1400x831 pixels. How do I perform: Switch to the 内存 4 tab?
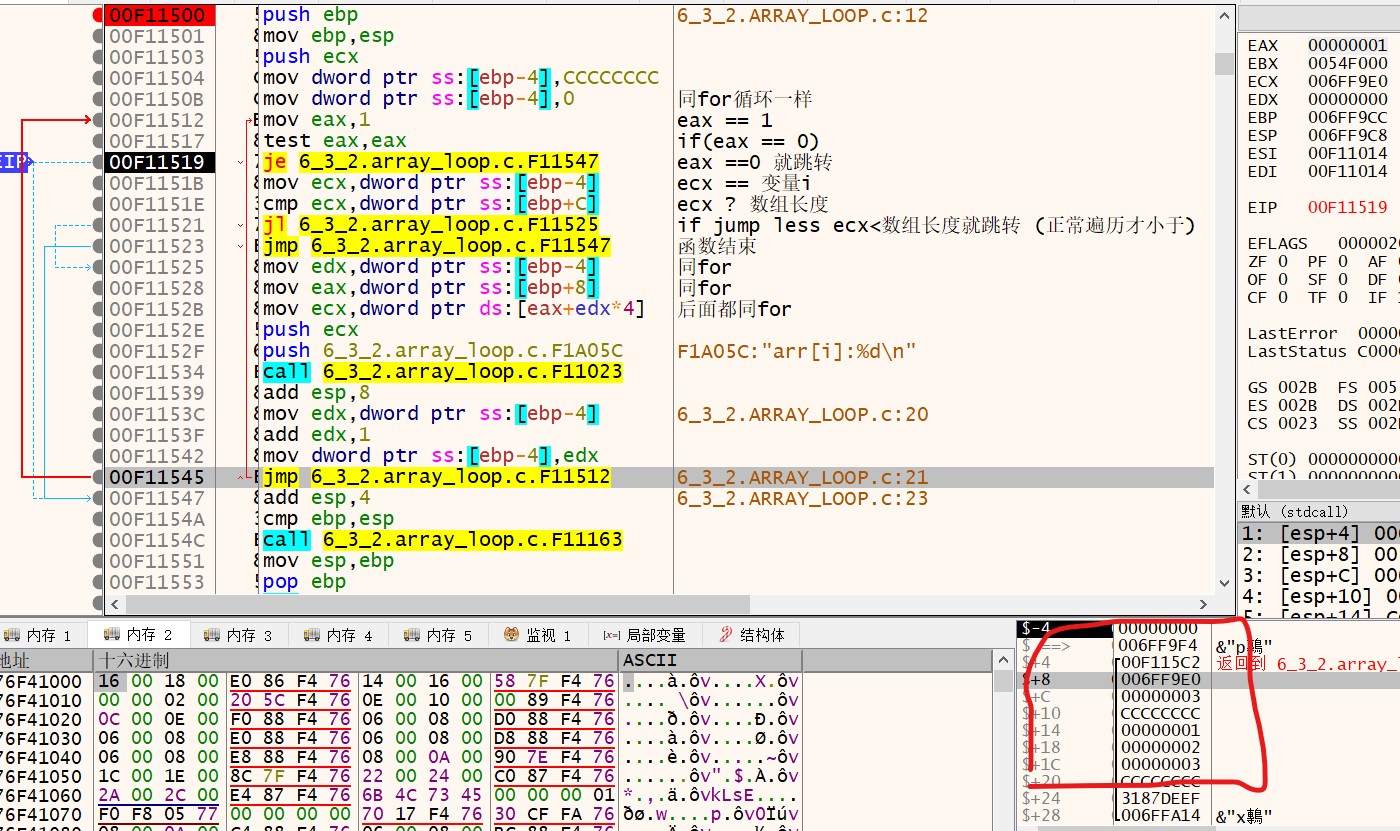339,635
